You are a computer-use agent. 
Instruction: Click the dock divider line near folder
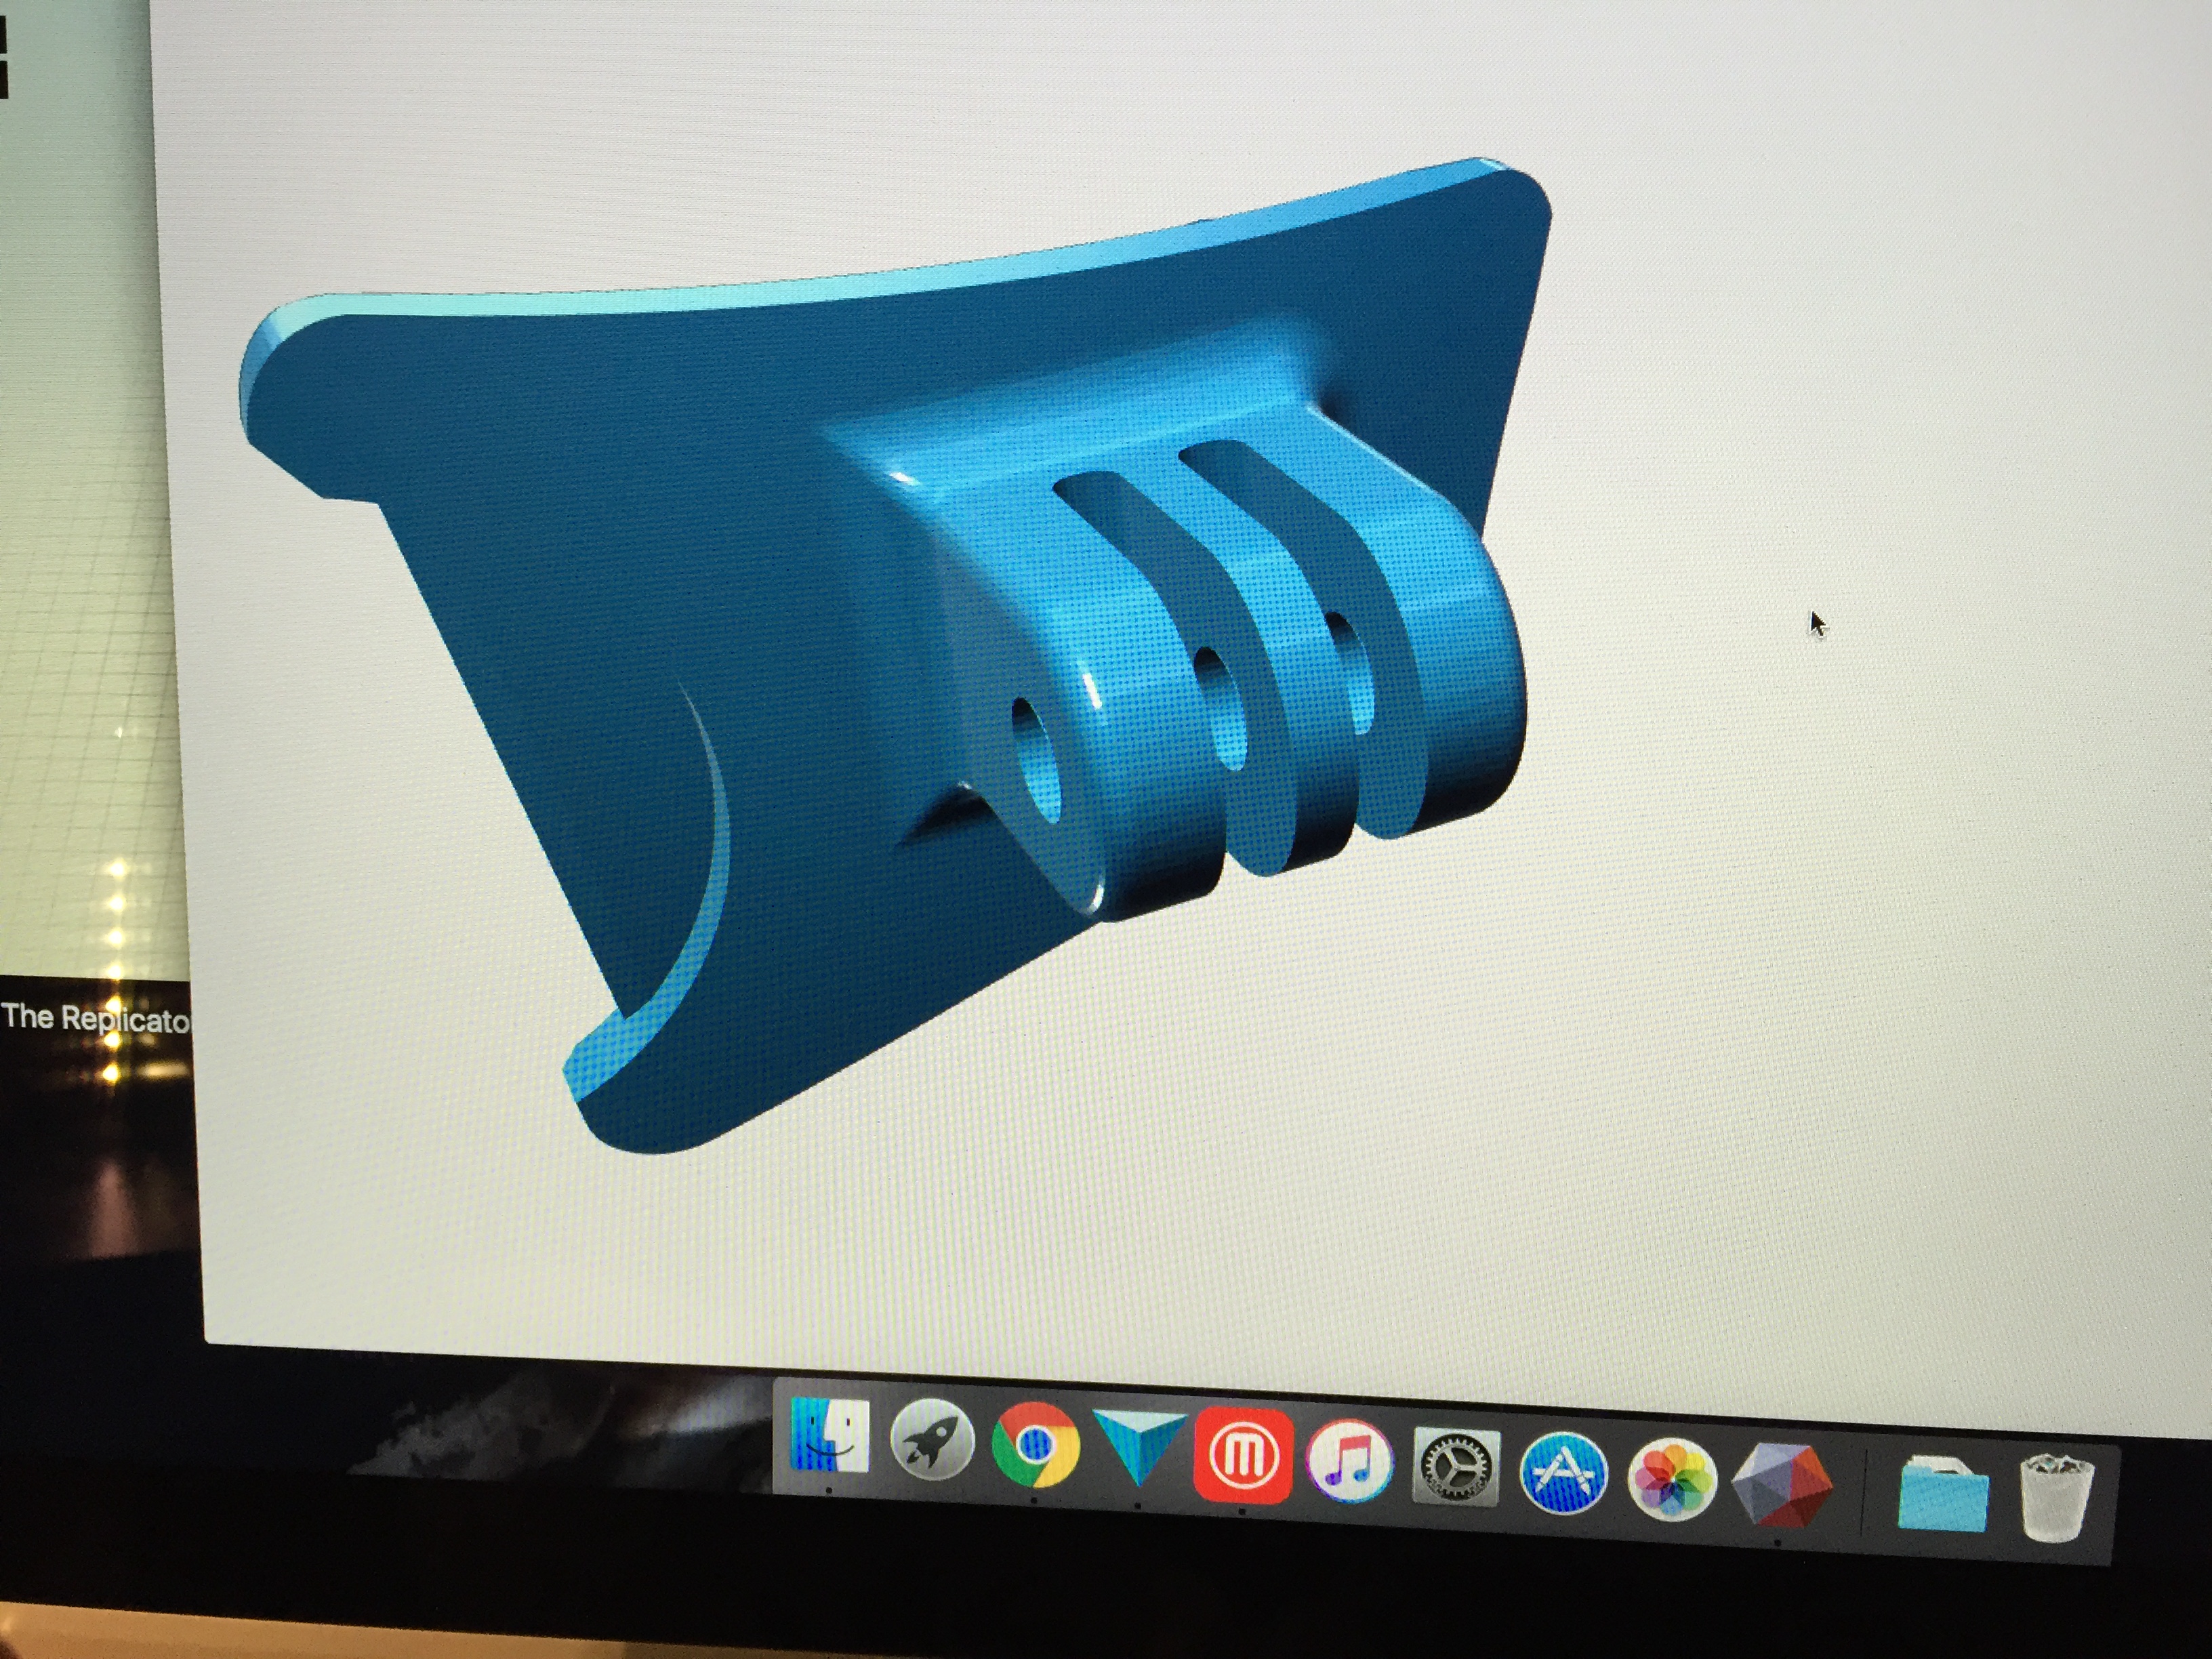pos(1863,1494)
